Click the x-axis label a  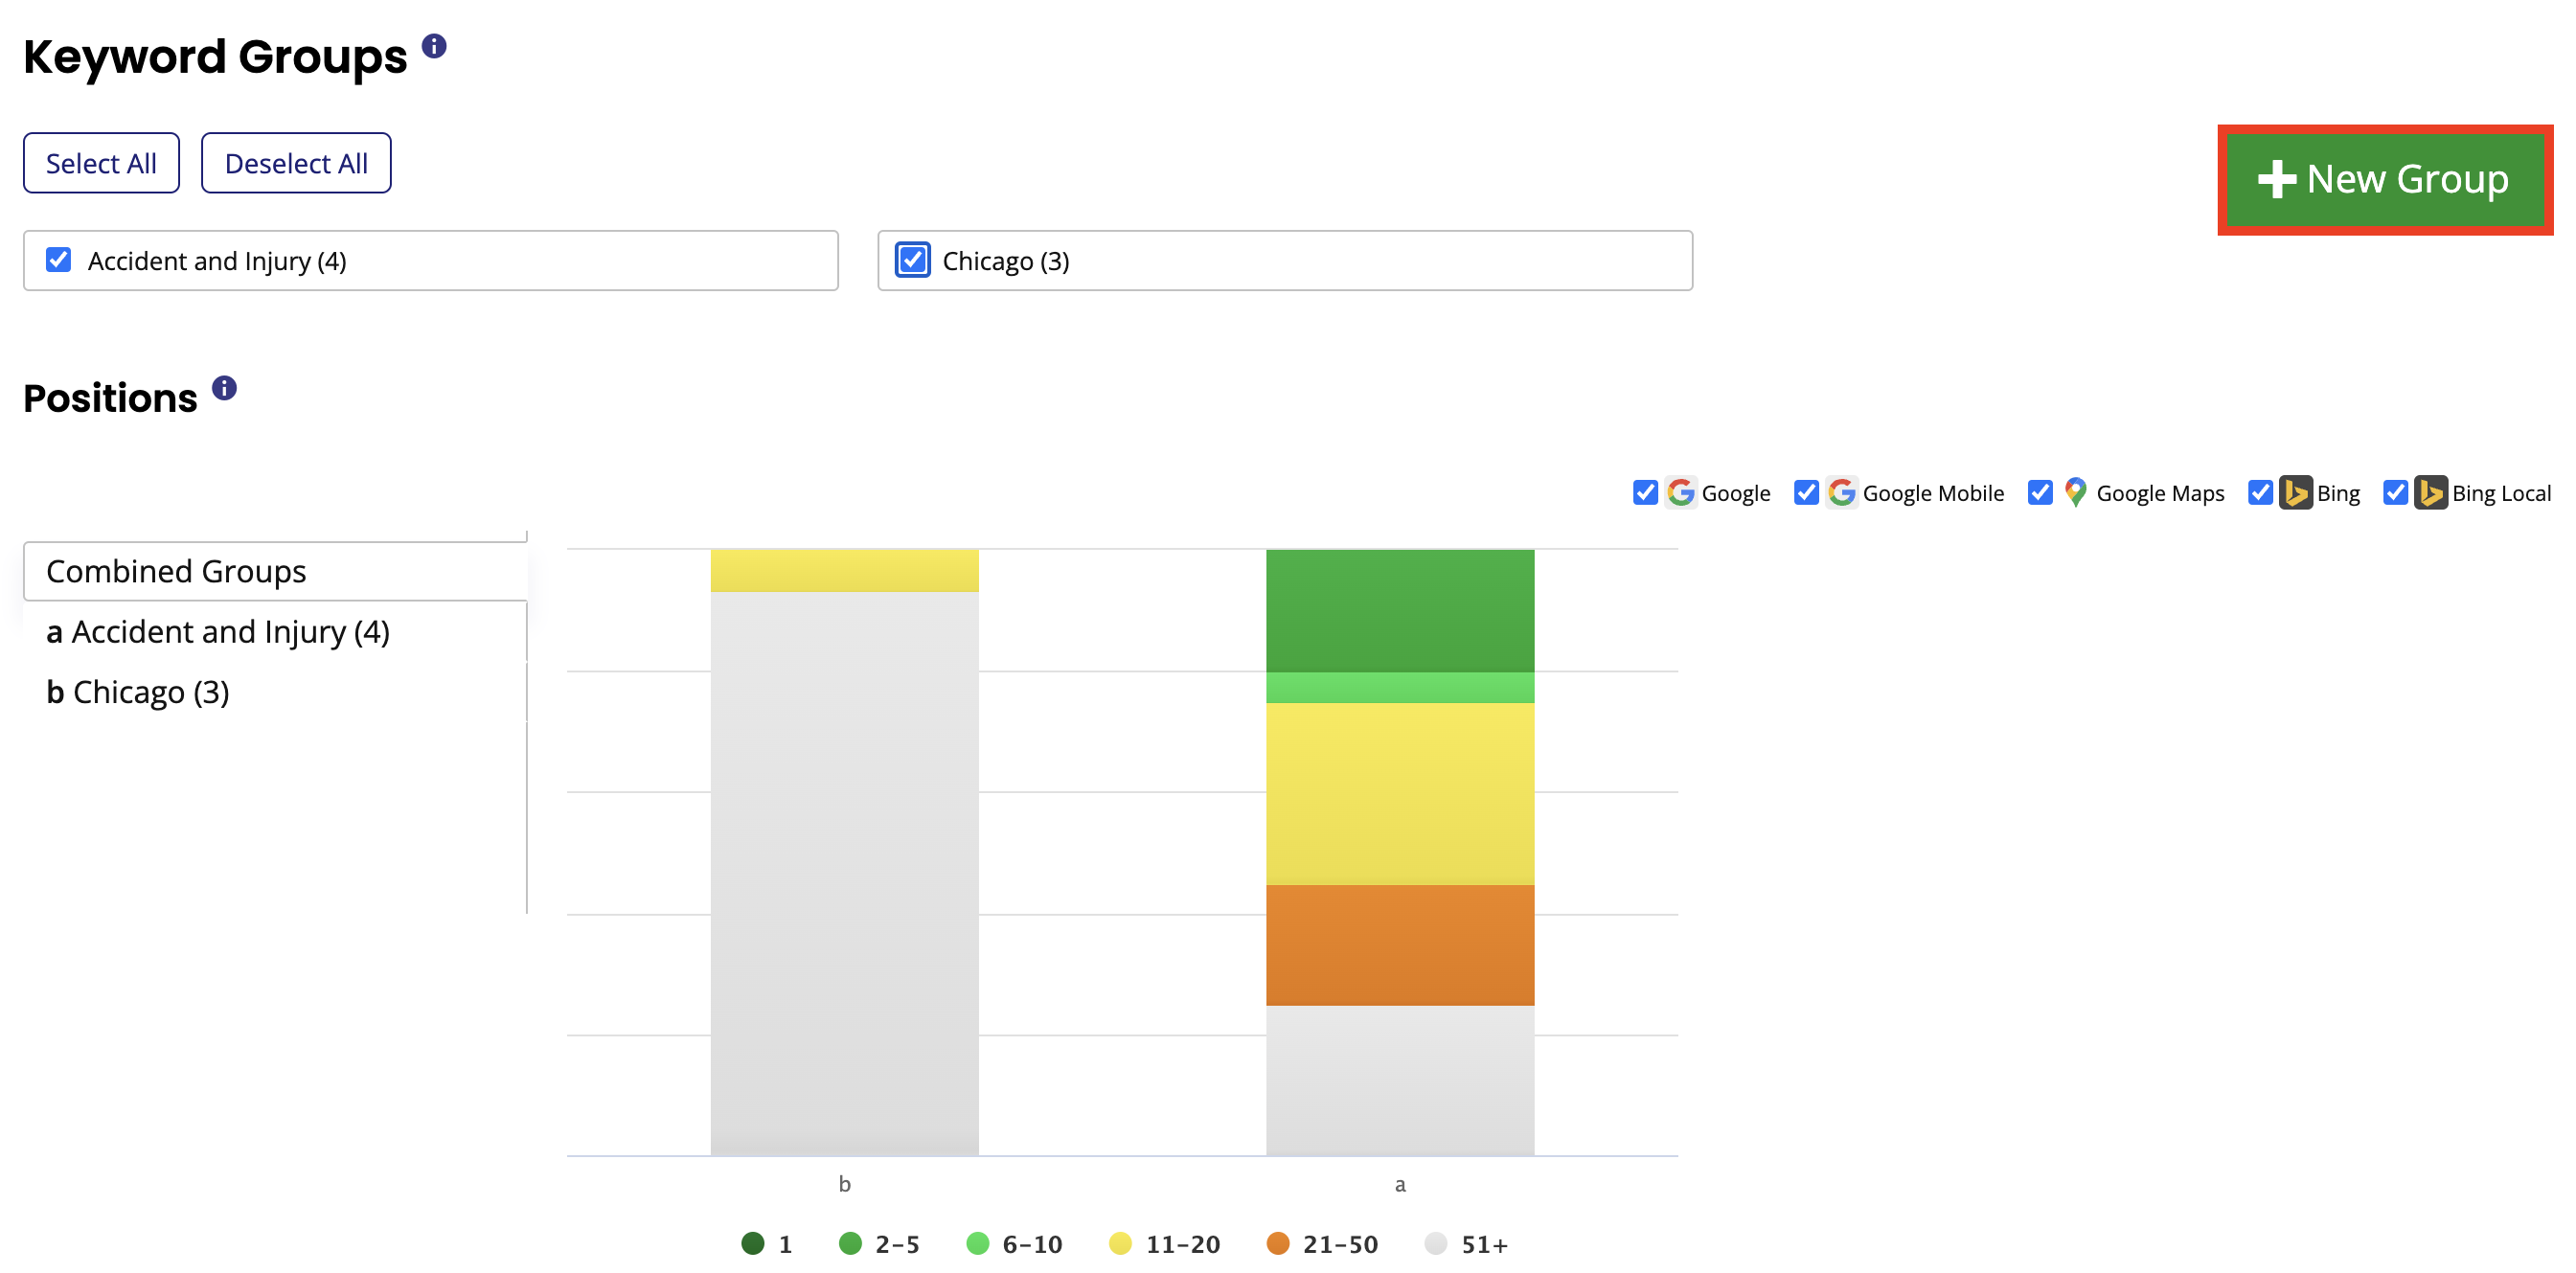point(1400,1185)
